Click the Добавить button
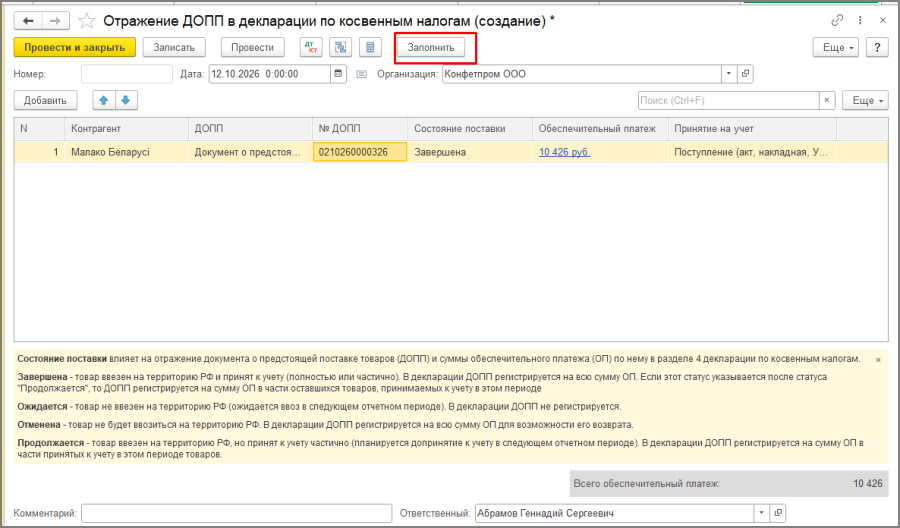Viewport: 900px width, 528px height. click(x=45, y=100)
